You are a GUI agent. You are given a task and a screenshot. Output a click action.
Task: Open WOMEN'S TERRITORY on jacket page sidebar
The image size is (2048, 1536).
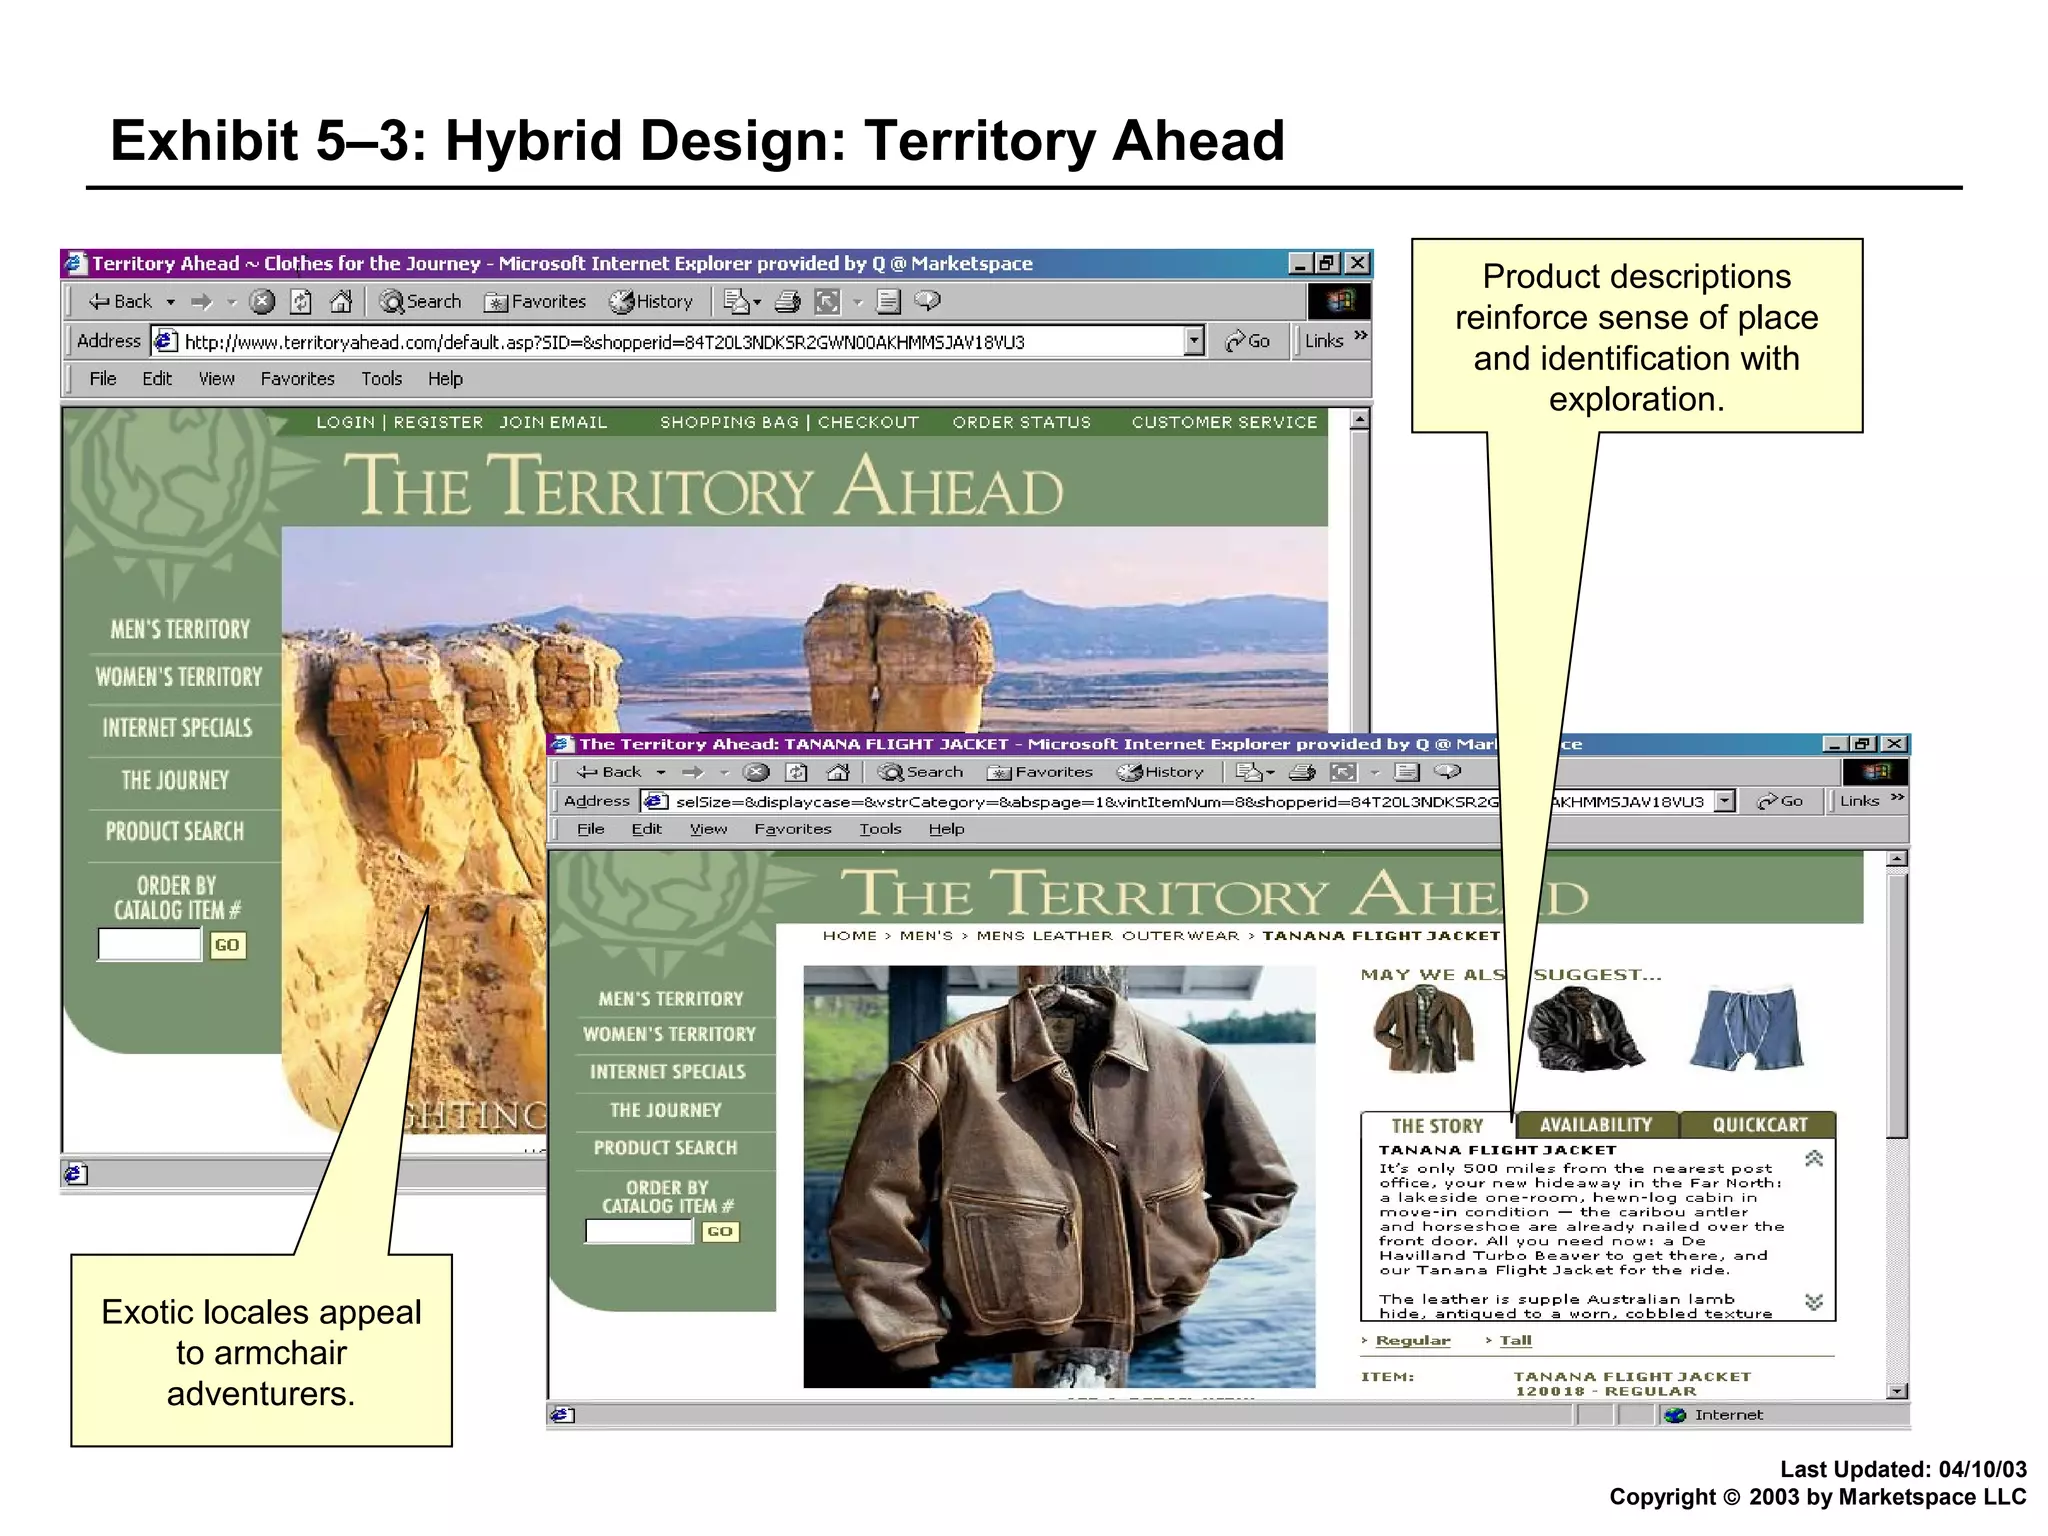click(670, 1034)
